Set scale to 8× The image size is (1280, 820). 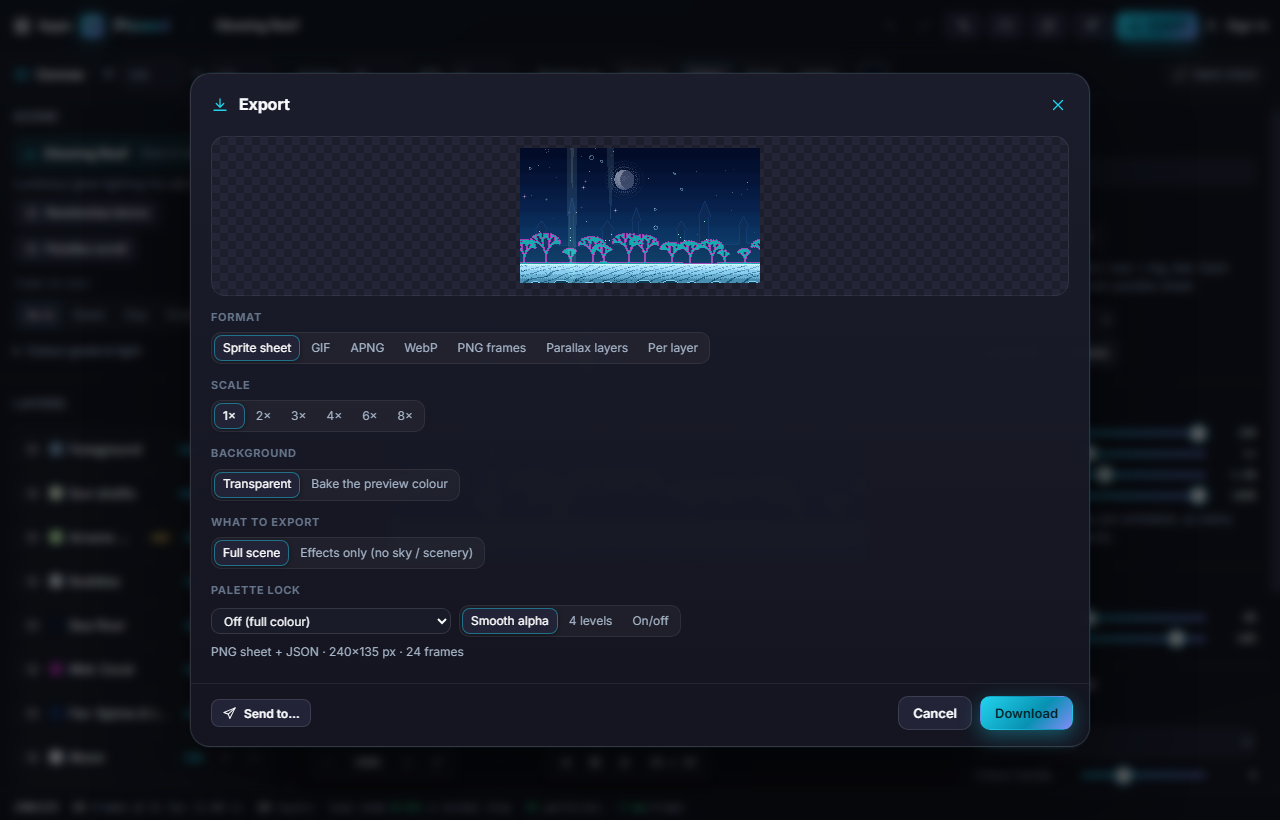[x=405, y=416]
